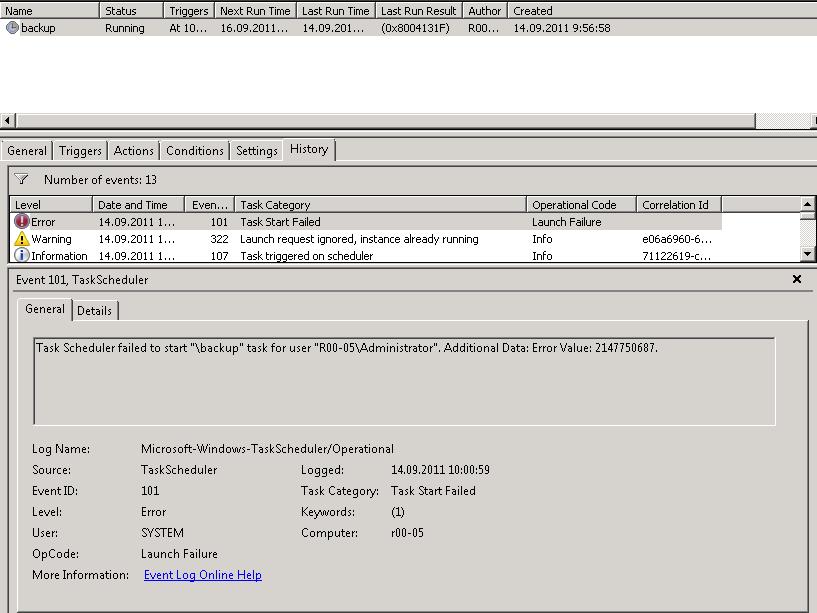
Task: Close the Event 101 details pane
Action: (797, 280)
